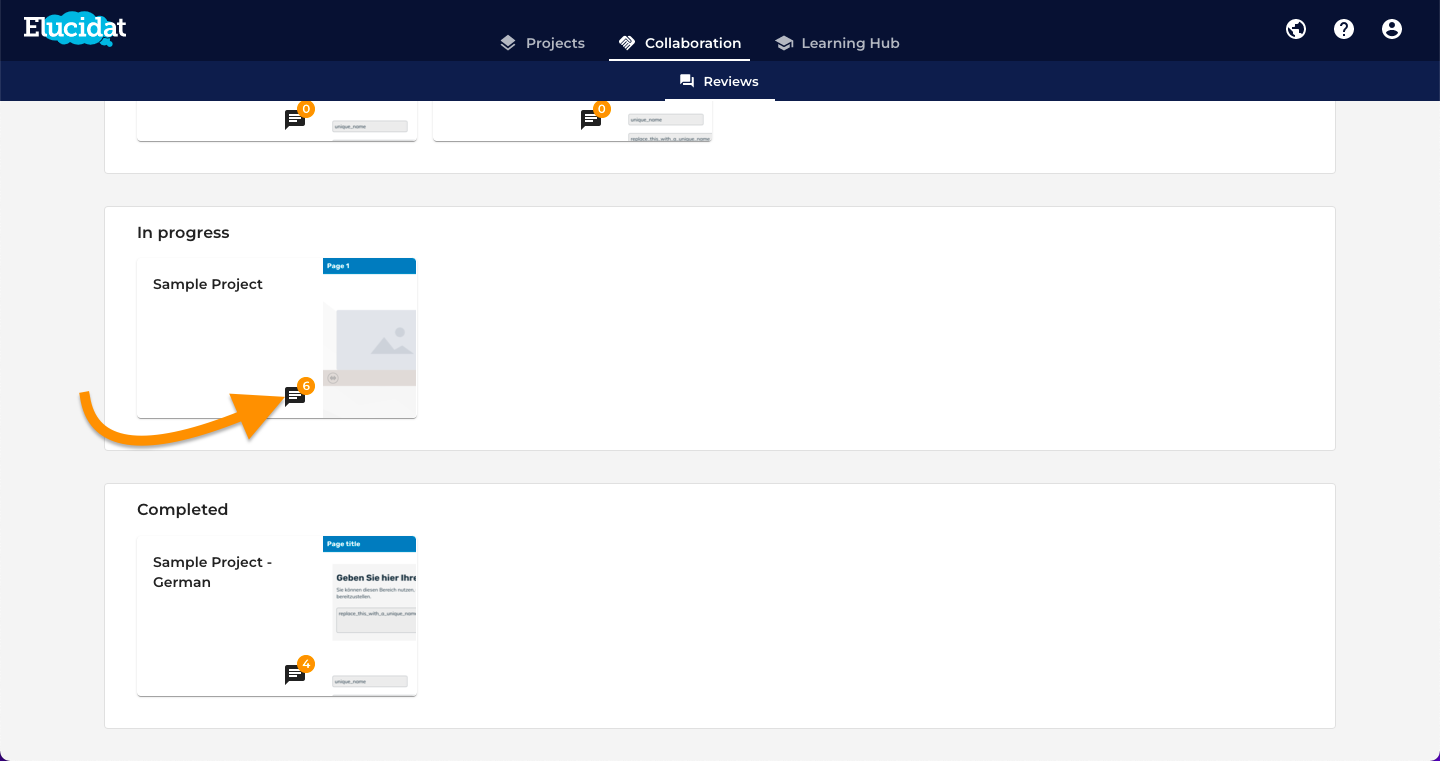Switch to the Learning Hub tab
1440x761 pixels.
(x=837, y=43)
